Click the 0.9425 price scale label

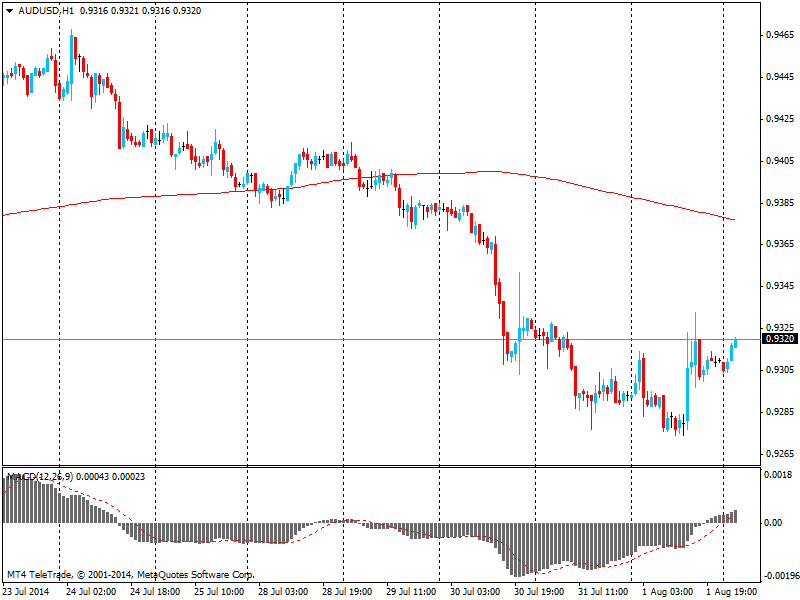point(780,119)
